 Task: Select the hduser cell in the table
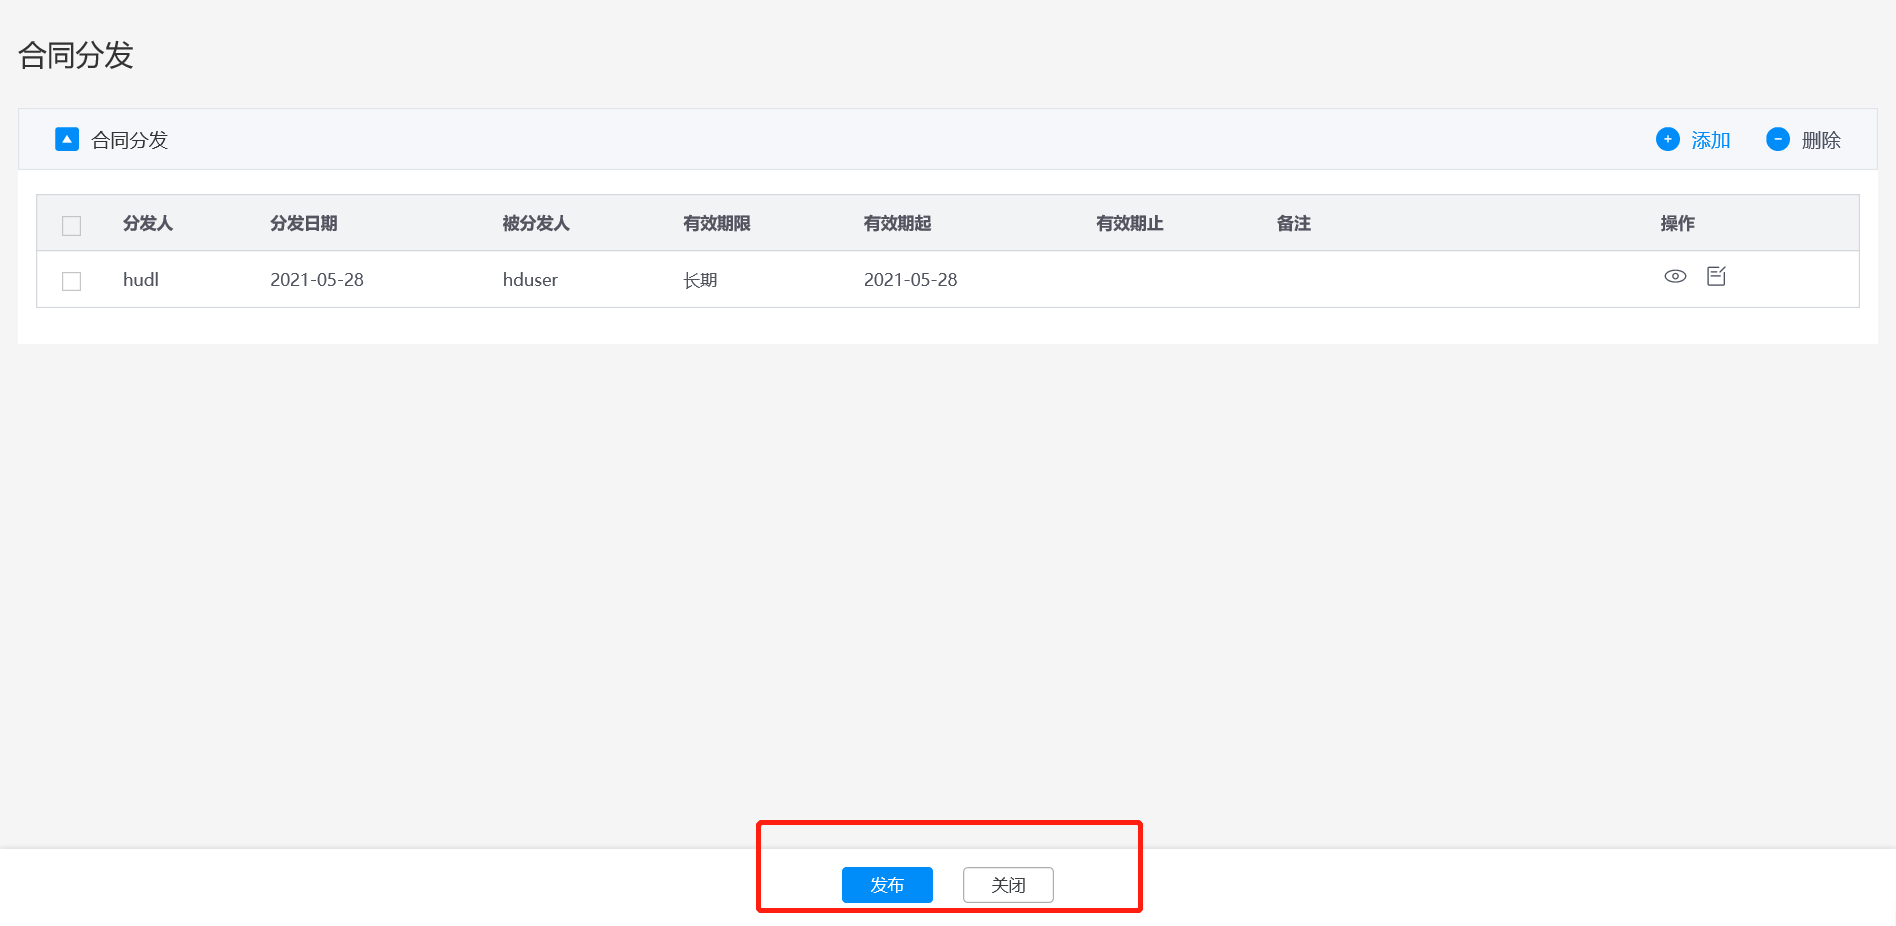[x=530, y=280]
